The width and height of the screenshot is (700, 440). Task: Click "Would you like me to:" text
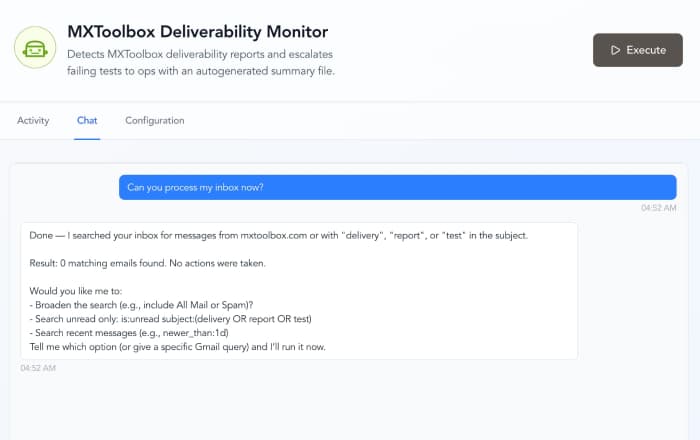pos(73,291)
